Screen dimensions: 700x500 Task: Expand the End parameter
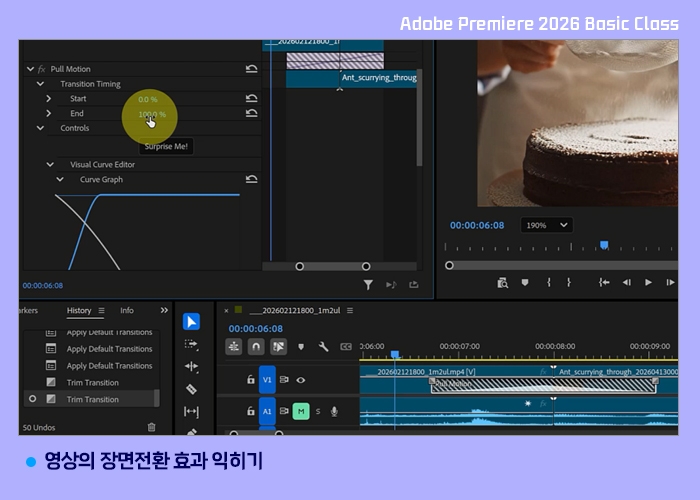[49, 113]
